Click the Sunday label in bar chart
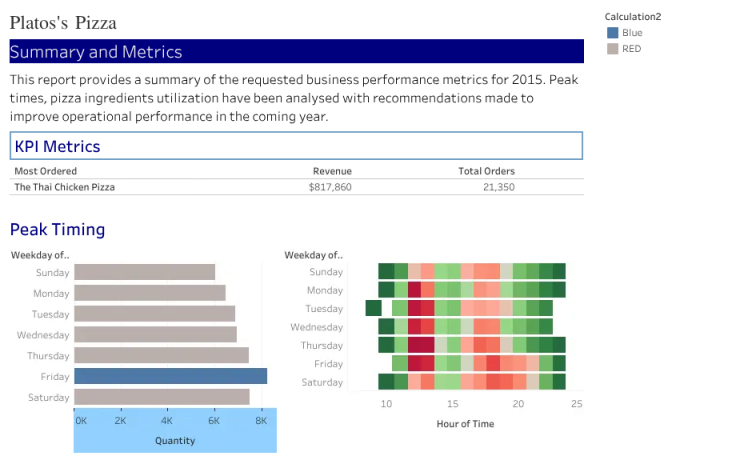 click(x=53, y=272)
